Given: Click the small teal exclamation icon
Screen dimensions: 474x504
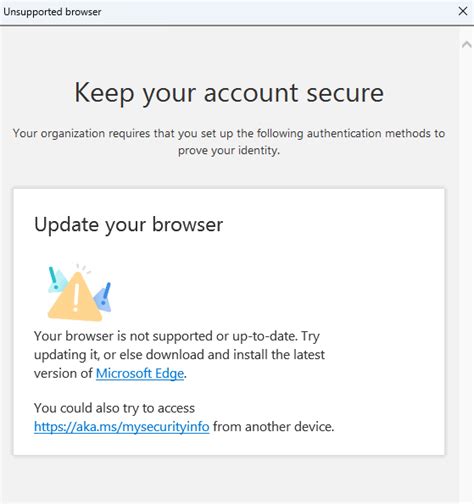Looking at the screenshot, I should [56, 279].
